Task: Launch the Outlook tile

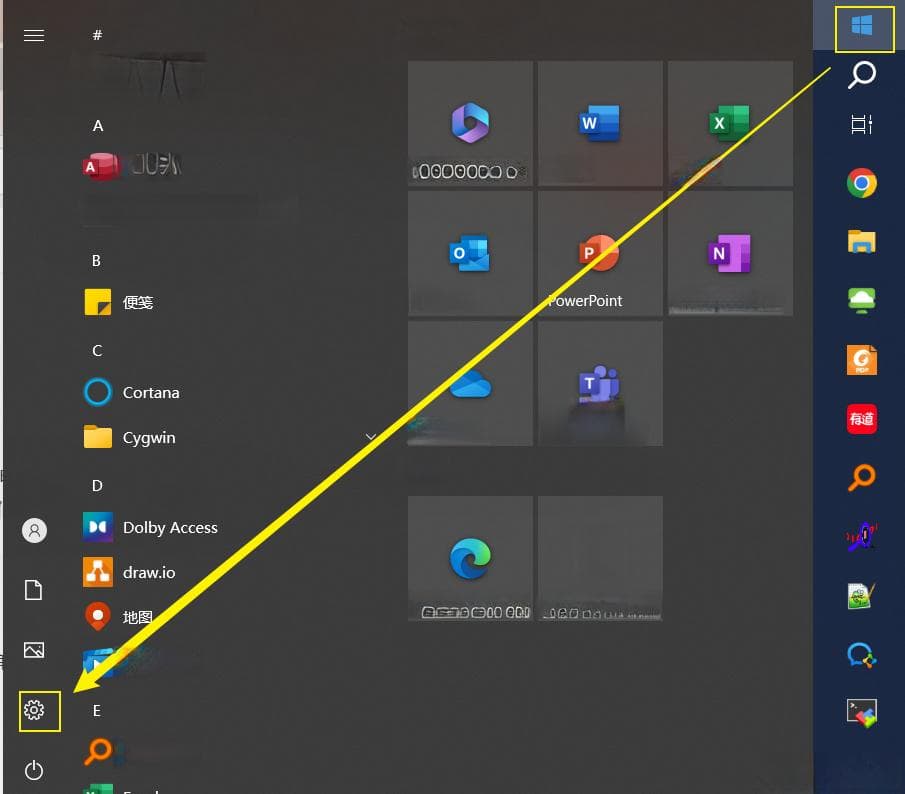Action: pyautogui.click(x=470, y=253)
